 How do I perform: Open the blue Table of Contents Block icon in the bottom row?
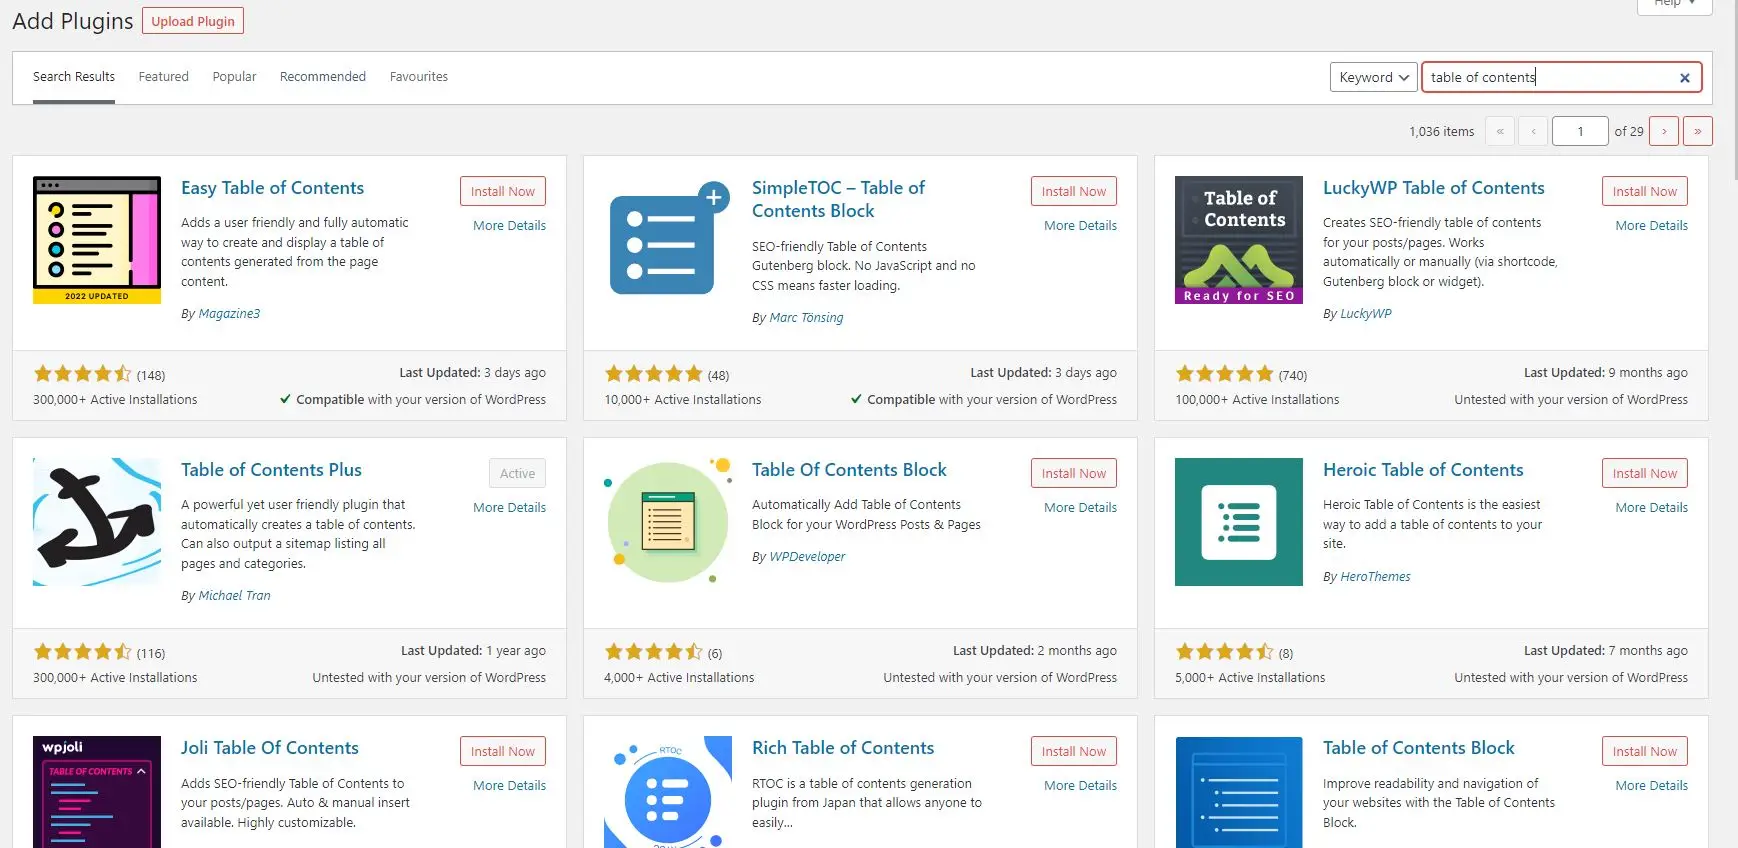tap(1239, 792)
